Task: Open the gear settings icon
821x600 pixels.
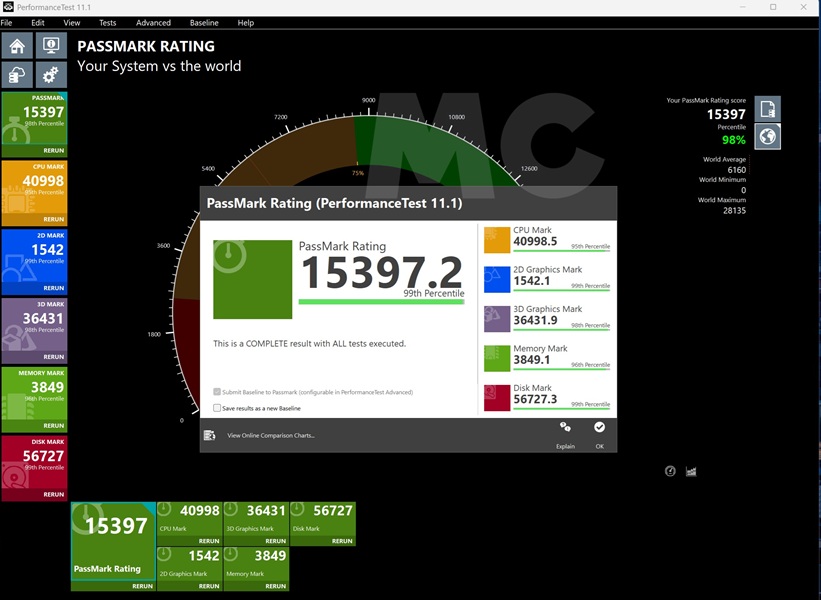Action: click(x=51, y=75)
